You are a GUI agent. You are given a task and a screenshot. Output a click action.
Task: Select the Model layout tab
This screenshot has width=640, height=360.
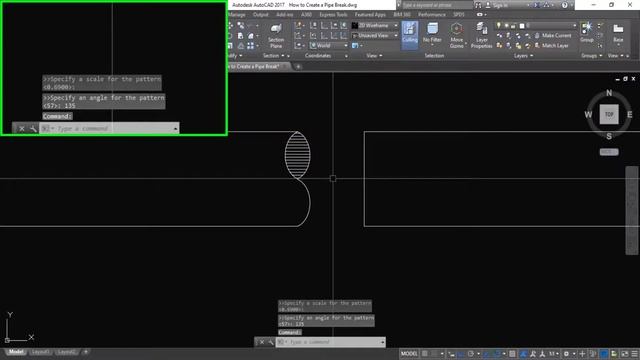[16, 352]
